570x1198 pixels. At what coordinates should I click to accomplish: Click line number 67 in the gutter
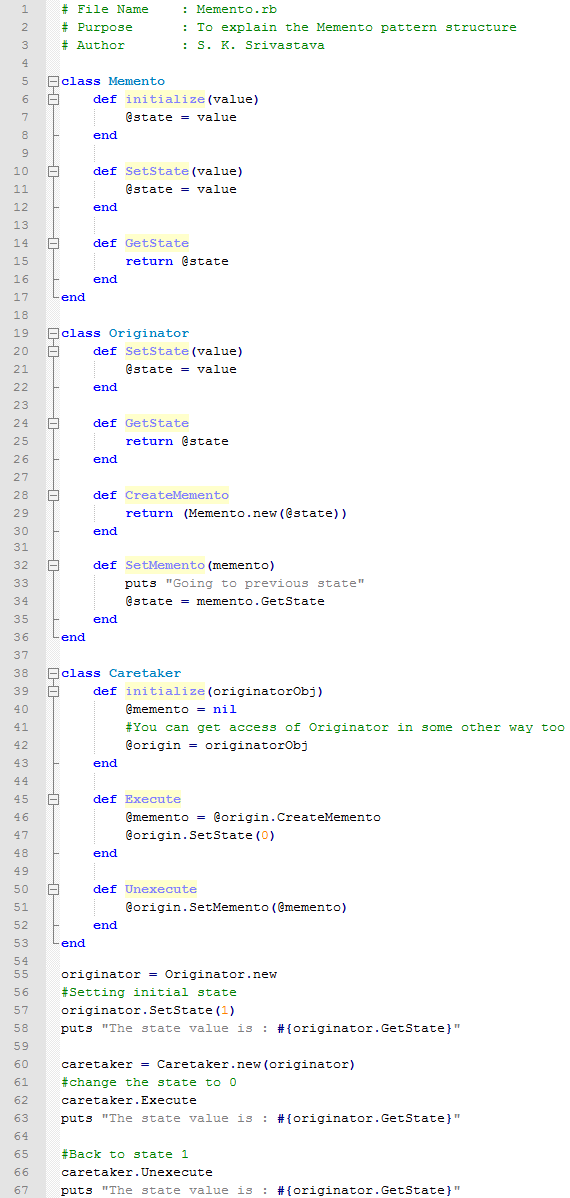21,1190
